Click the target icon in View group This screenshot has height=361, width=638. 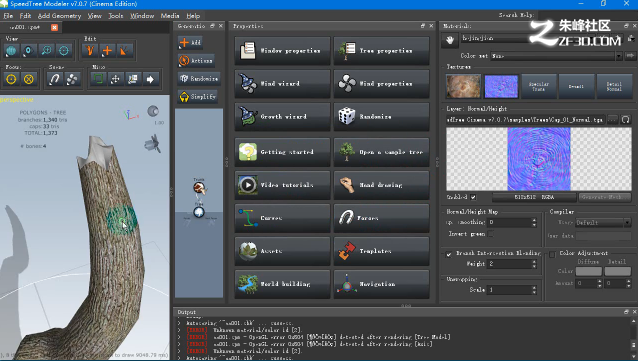click(64, 51)
